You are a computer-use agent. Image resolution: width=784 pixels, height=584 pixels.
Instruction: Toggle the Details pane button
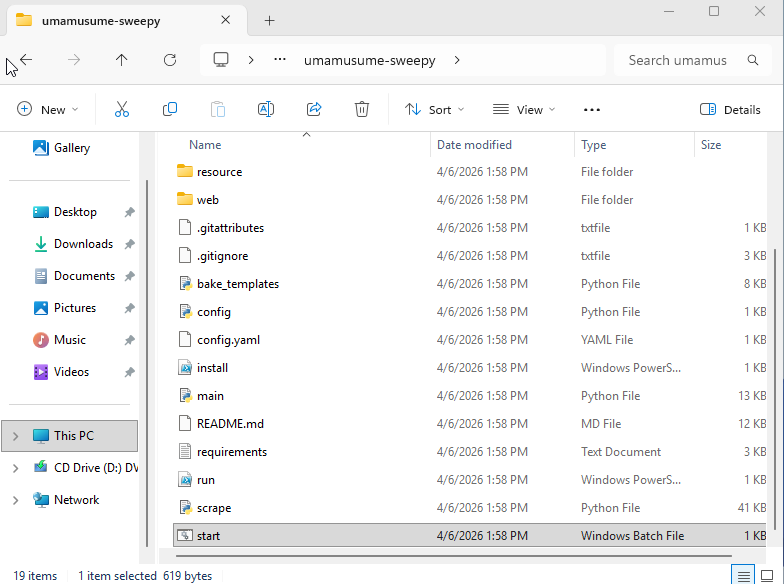pos(730,110)
